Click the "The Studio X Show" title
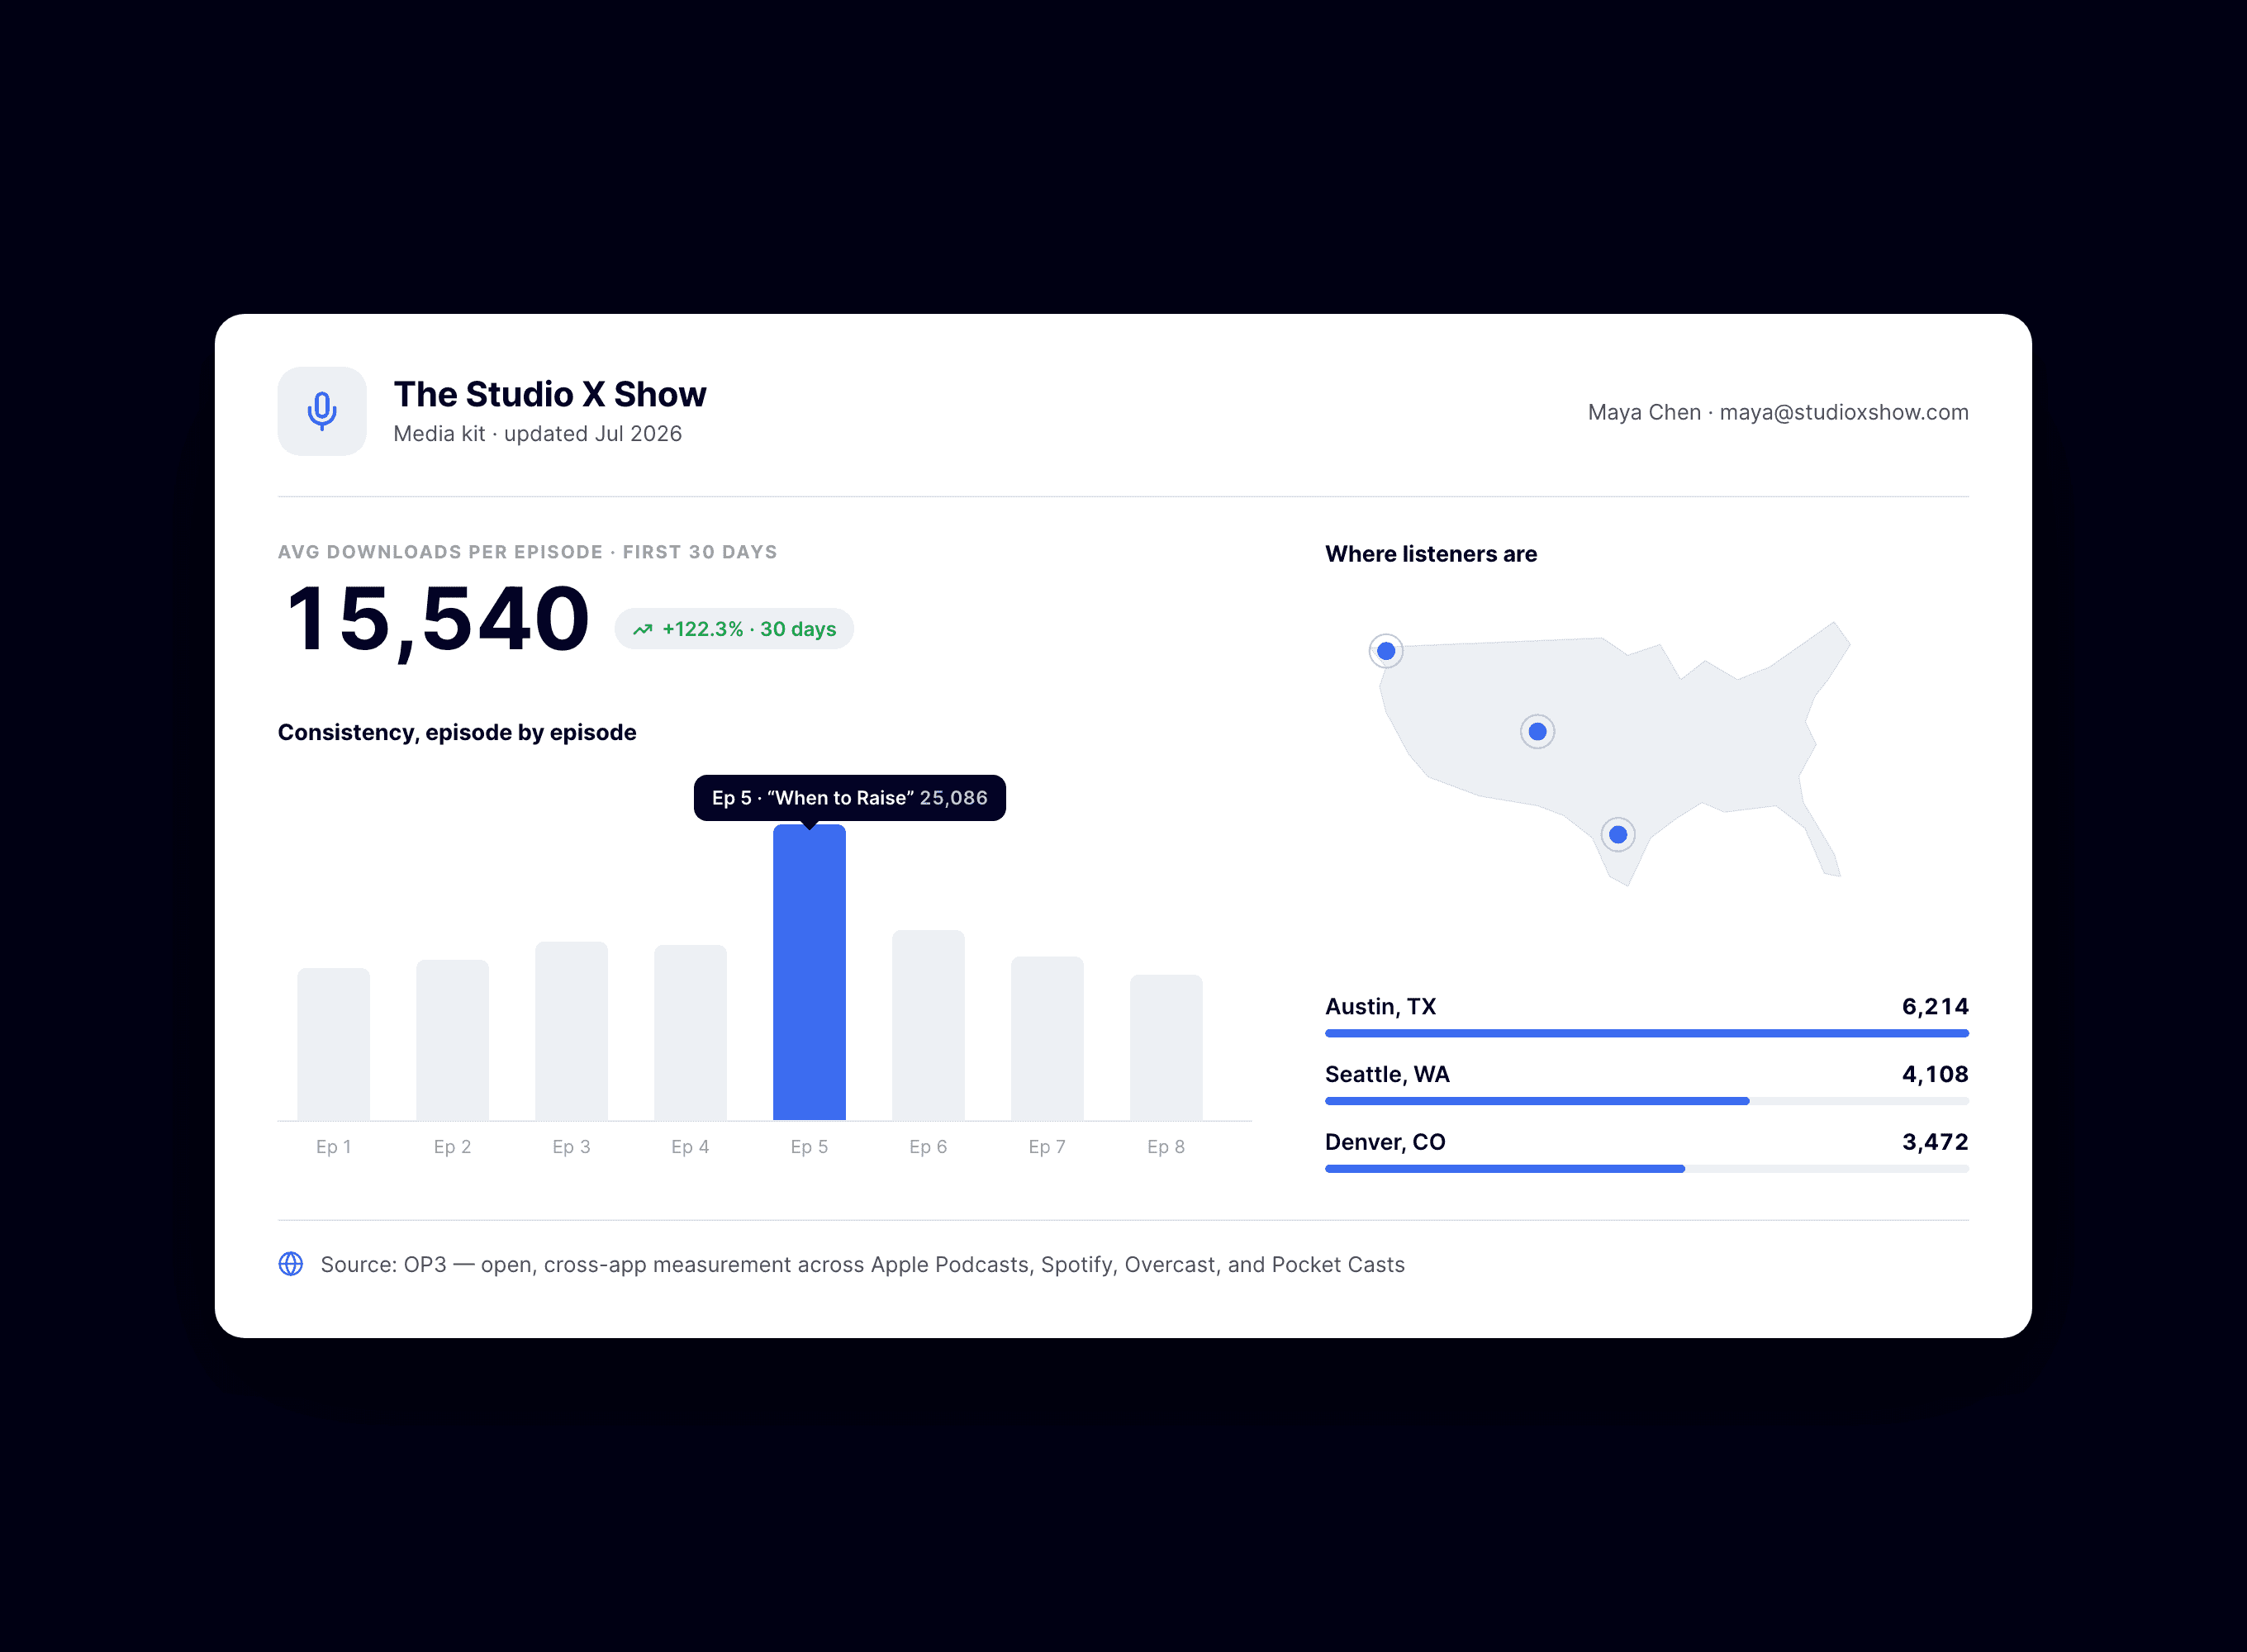Screen dimensions: 2247x1652 click(x=550, y=394)
